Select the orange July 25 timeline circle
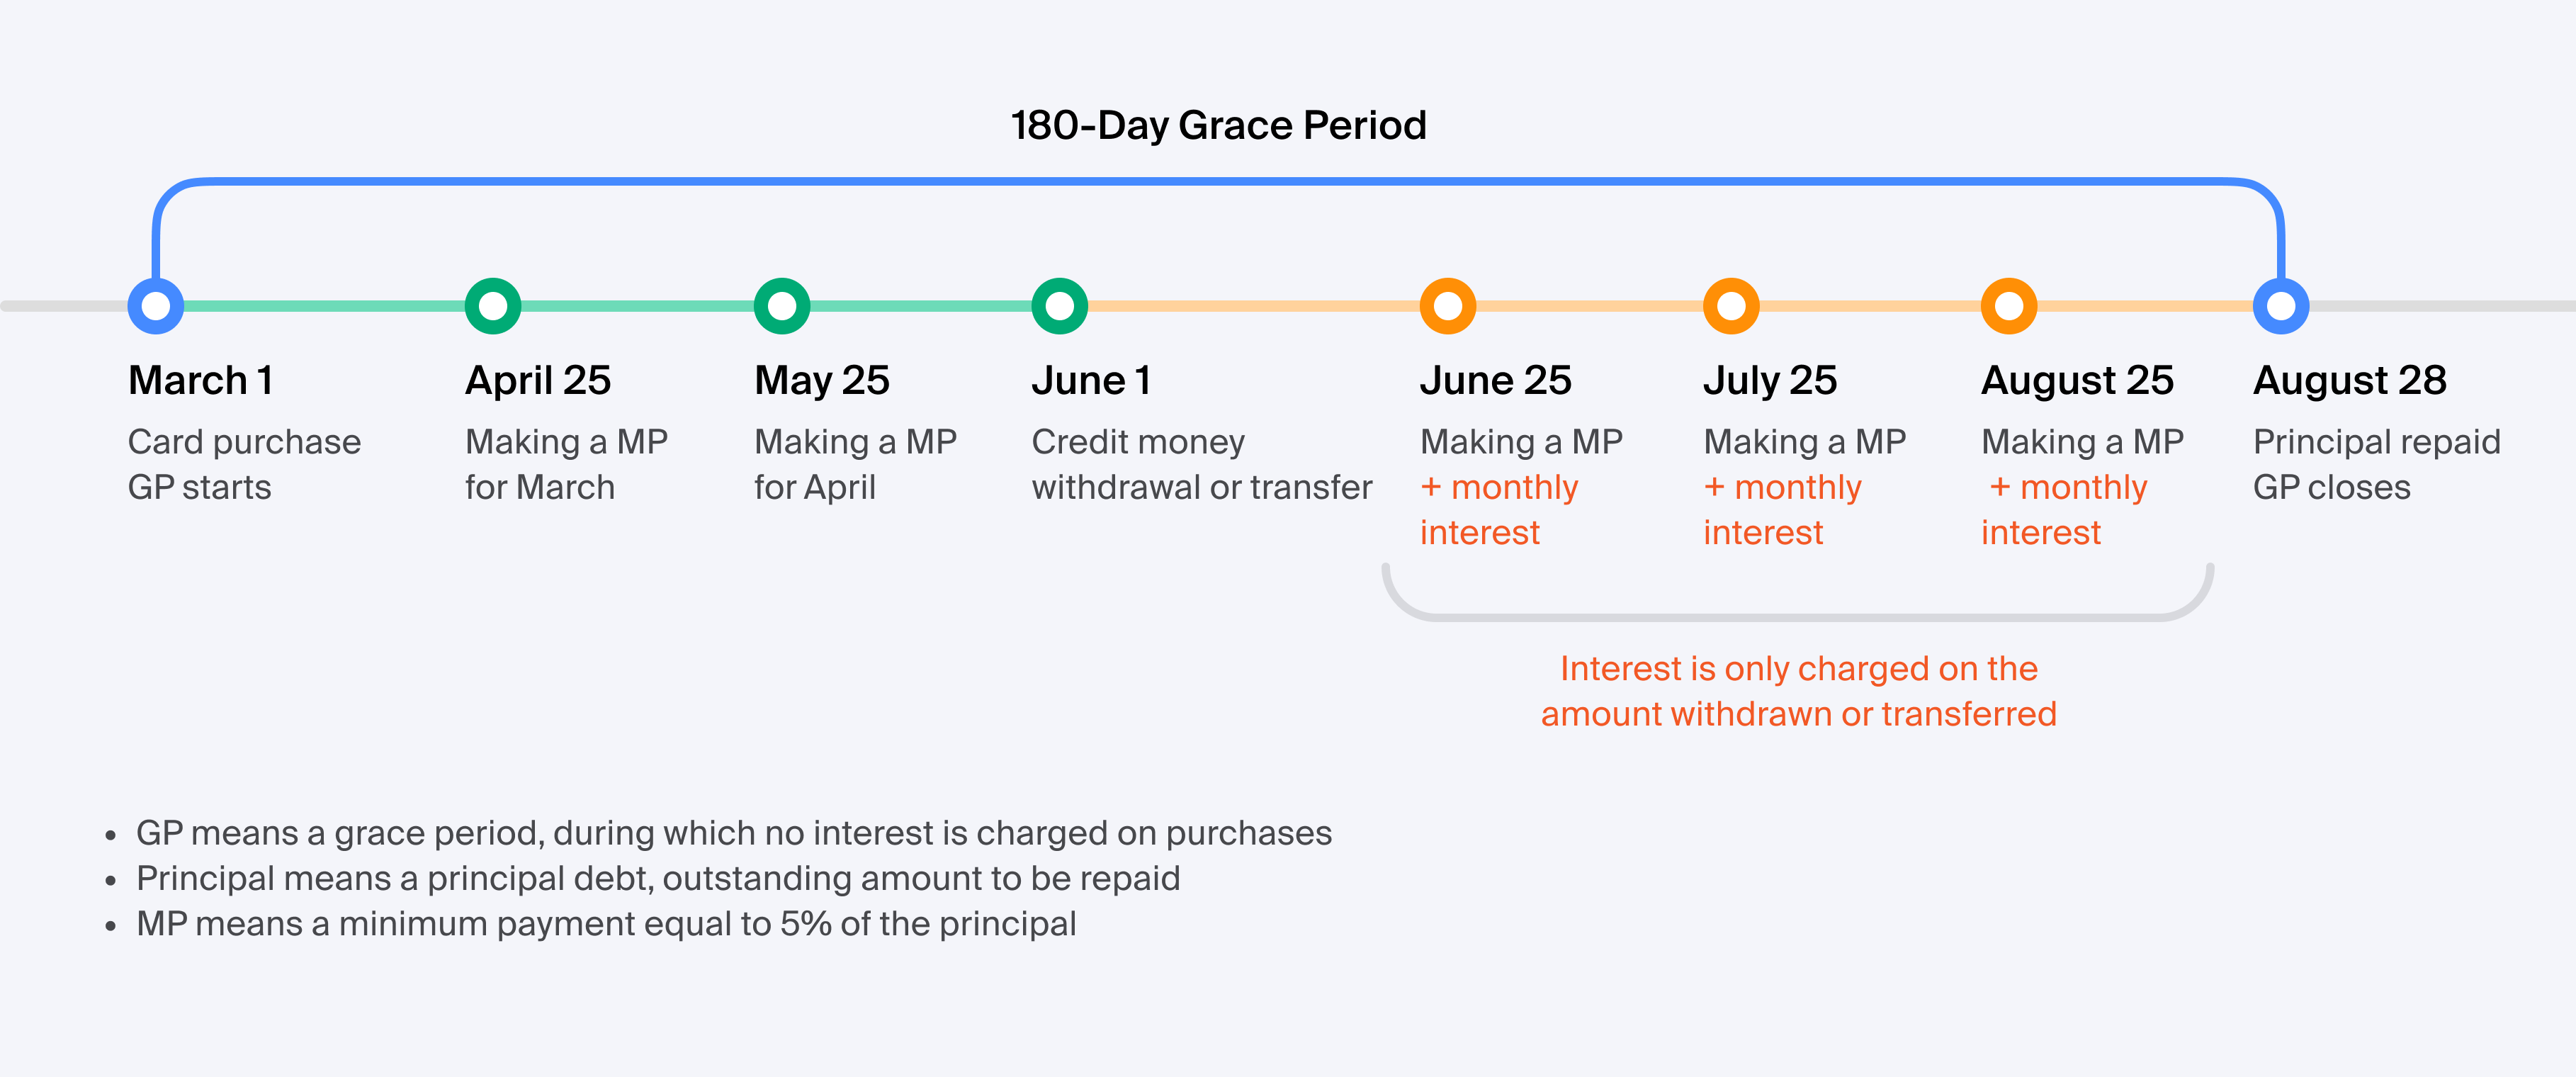This screenshot has width=2576, height=1077. pos(1731,306)
